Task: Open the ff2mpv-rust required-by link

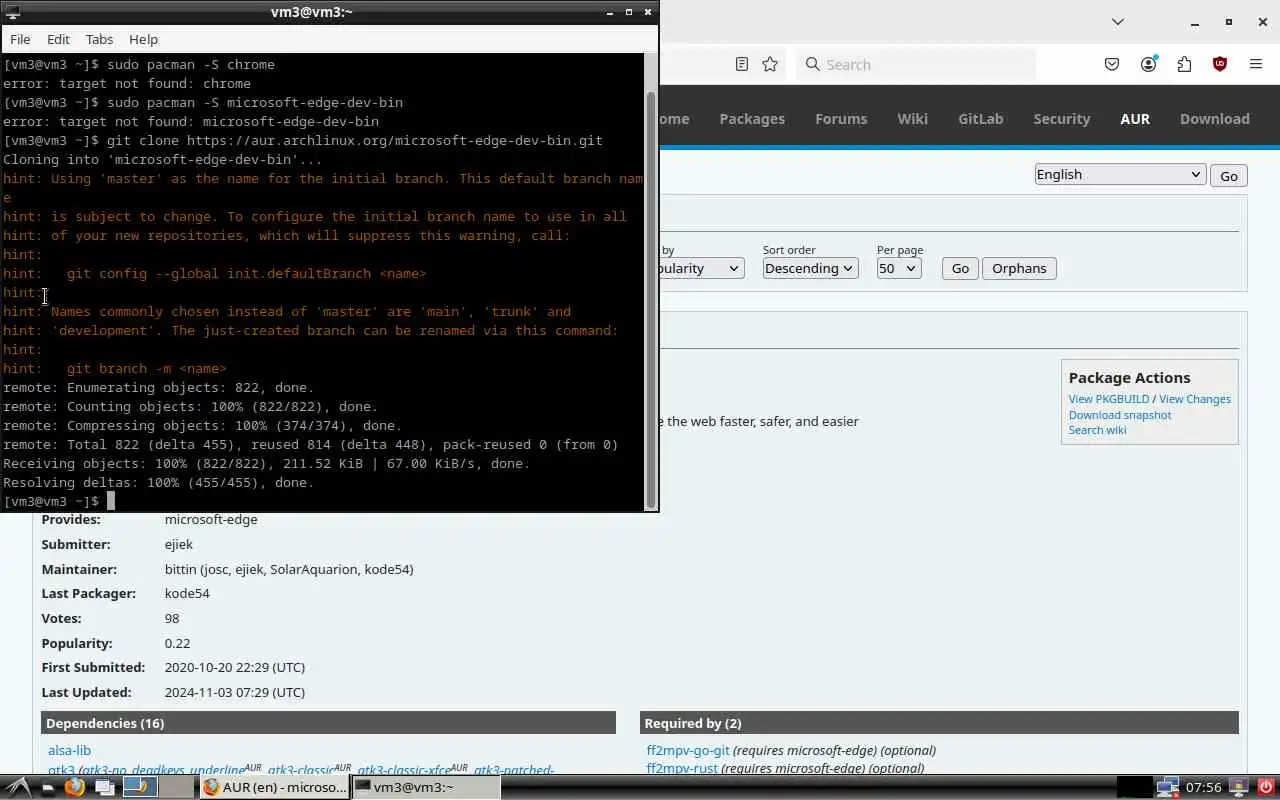Action: 682,768
